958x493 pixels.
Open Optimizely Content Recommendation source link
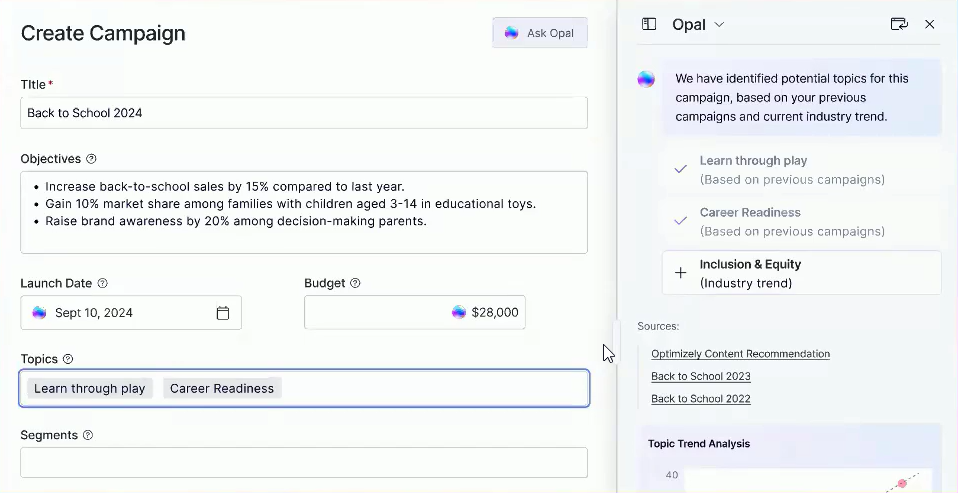(x=740, y=354)
